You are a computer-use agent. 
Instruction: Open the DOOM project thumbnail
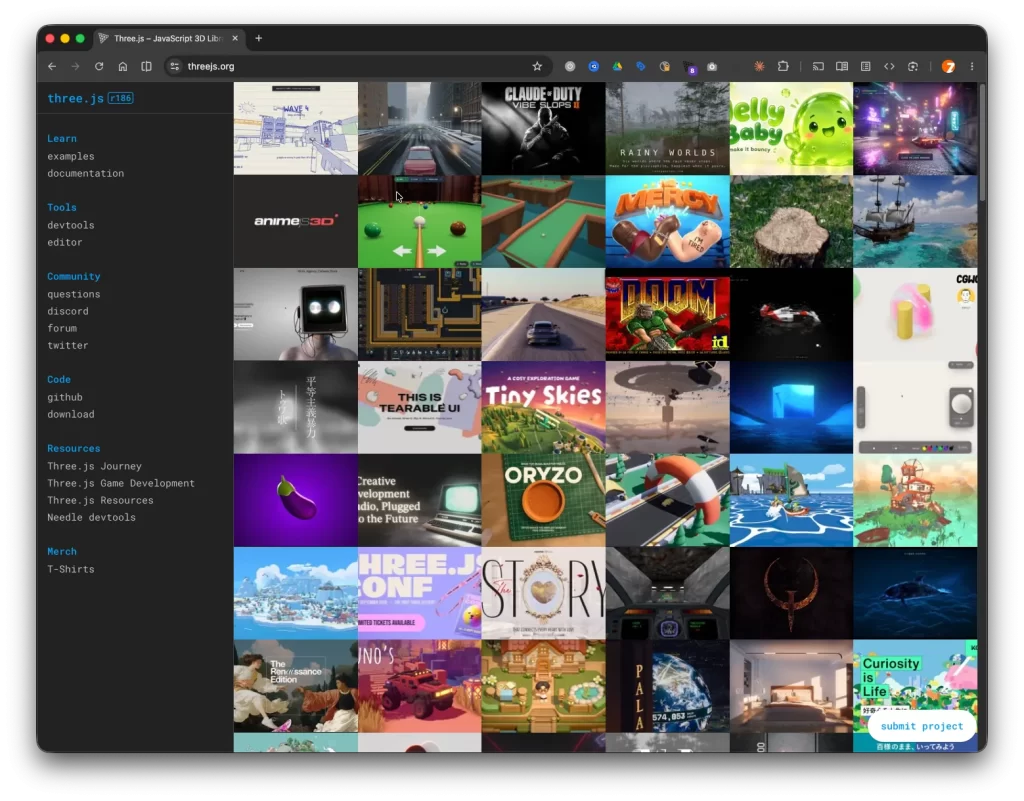point(667,314)
